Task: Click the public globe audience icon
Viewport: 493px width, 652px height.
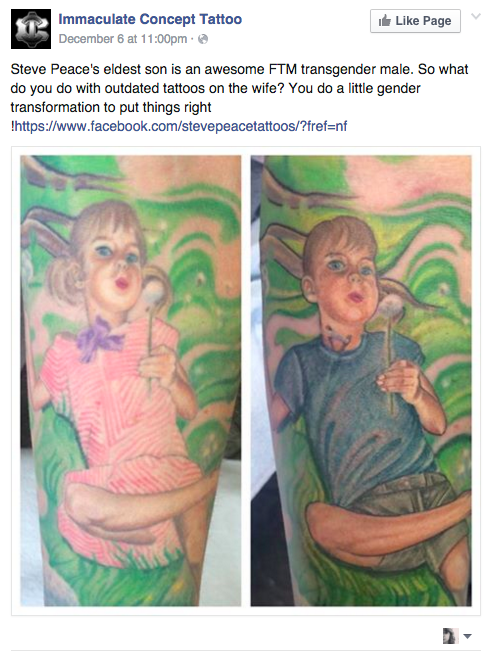Action: tap(203, 39)
